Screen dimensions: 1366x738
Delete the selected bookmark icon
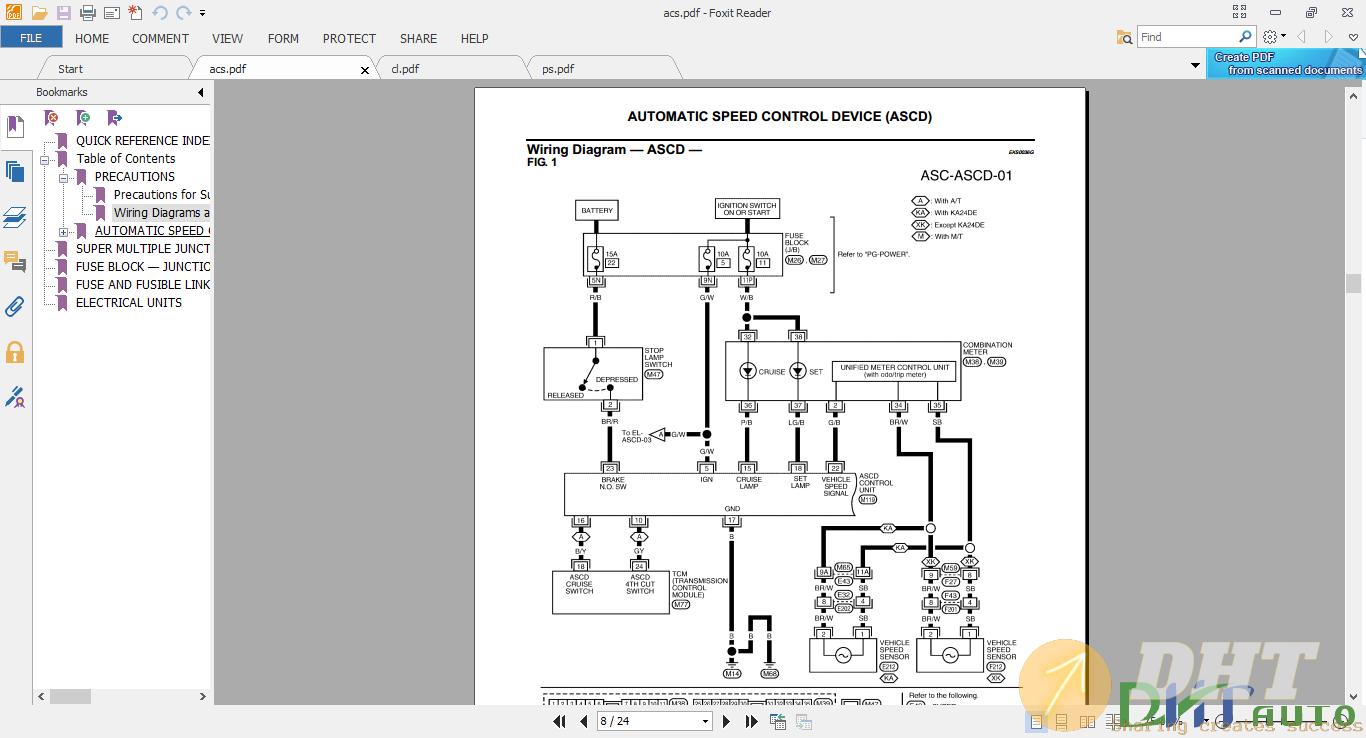click(51, 118)
